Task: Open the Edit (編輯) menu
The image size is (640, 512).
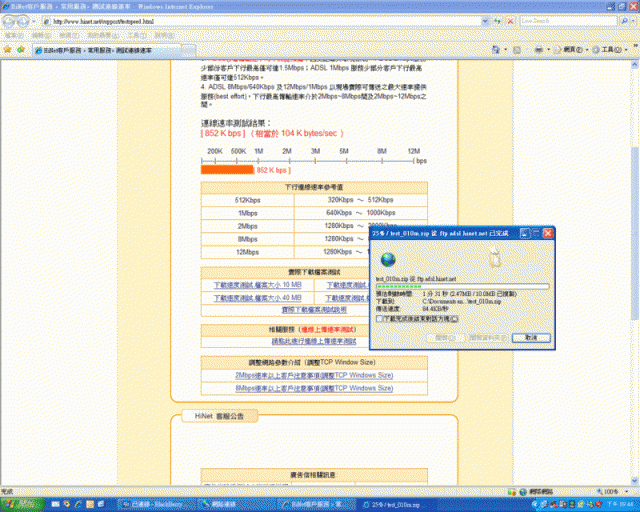Action: [x=41, y=36]
